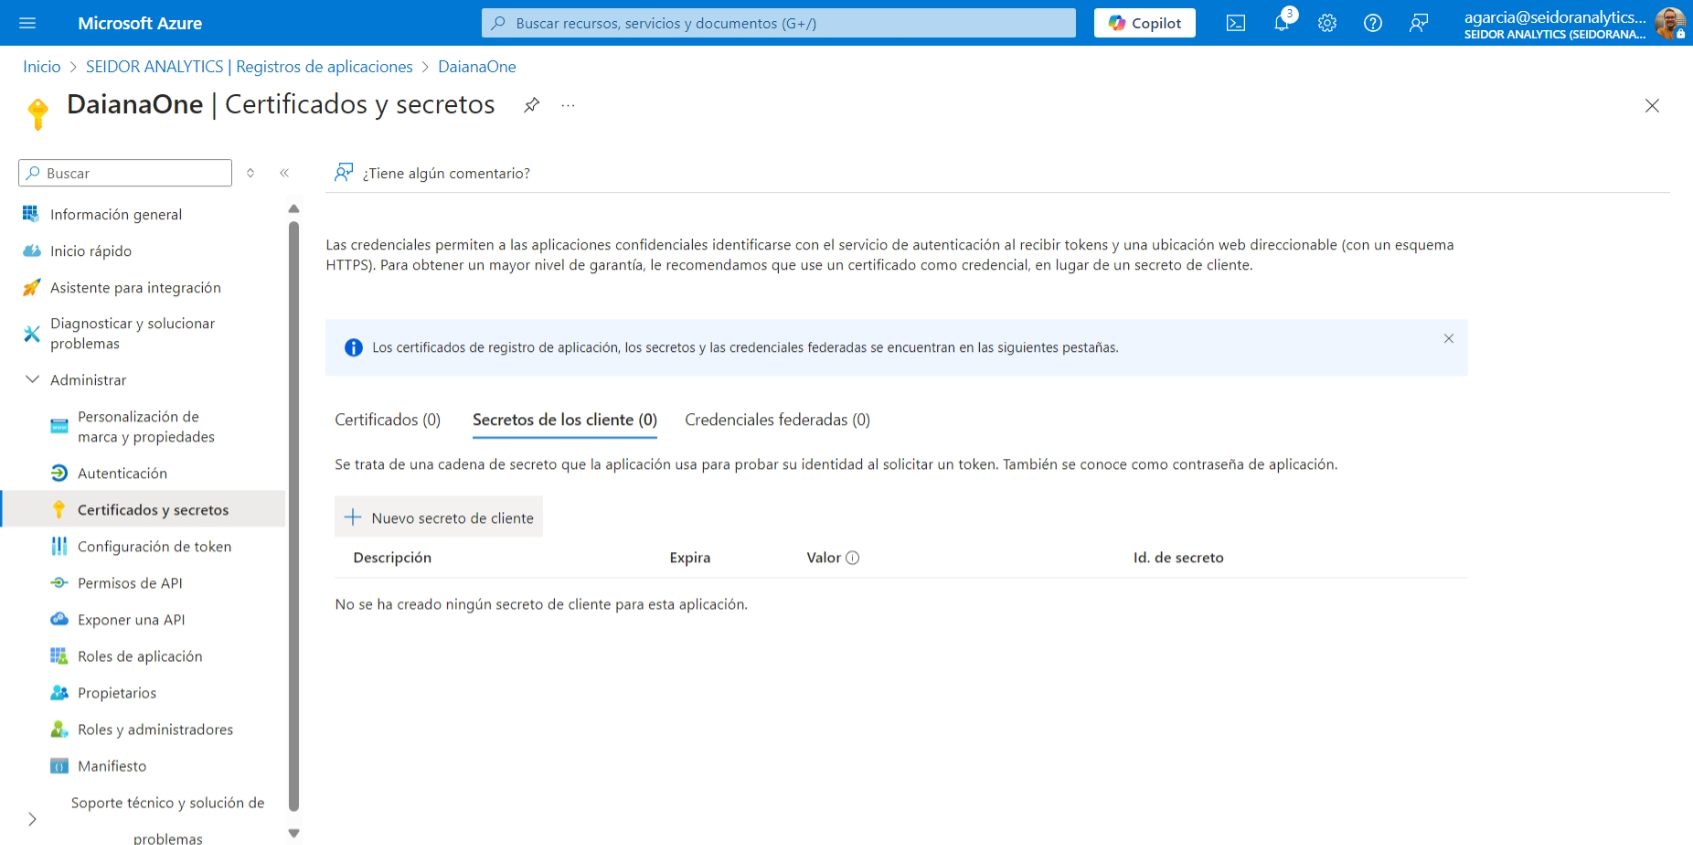Click the Valor info icon
The height and width of the screenshot is (845, 1693).
pyautogui.click(x=853, y=558)
